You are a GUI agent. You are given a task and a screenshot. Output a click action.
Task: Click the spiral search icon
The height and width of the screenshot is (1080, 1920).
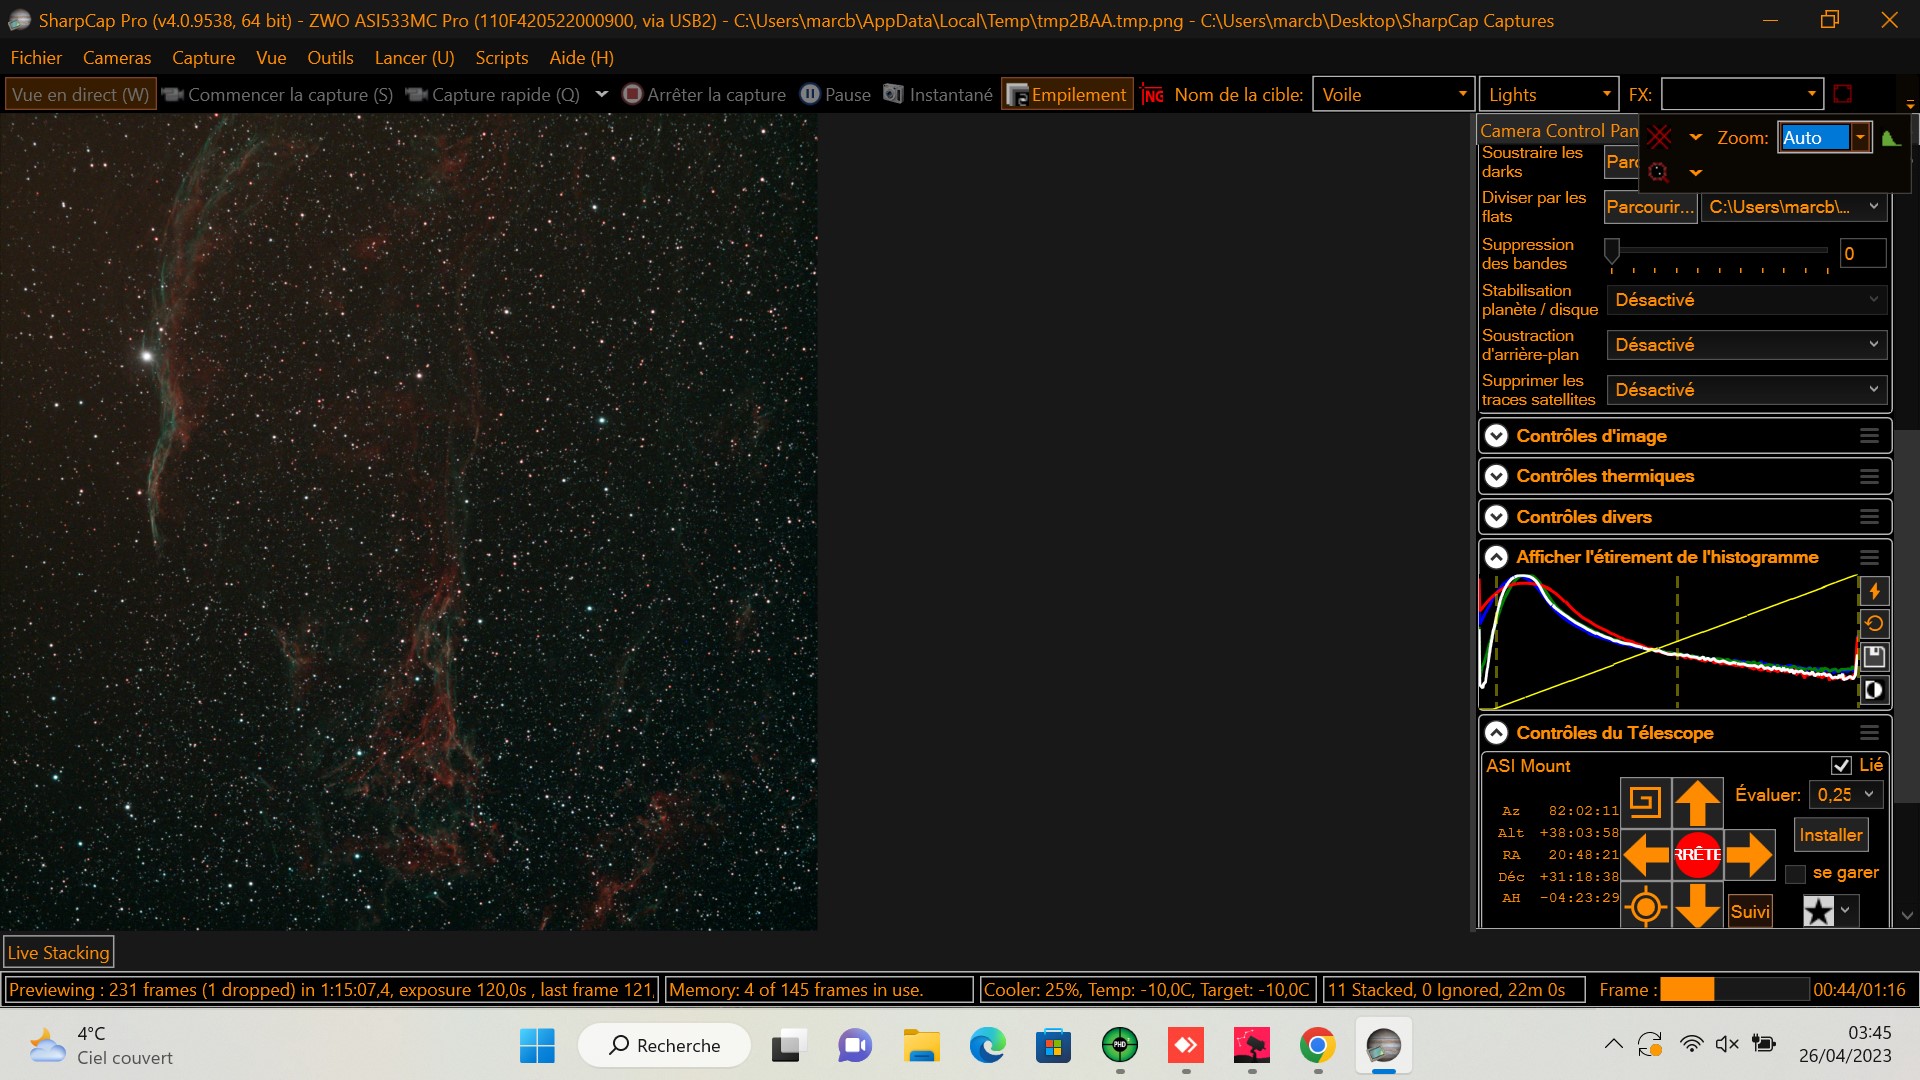click(x=1645, y=802)
